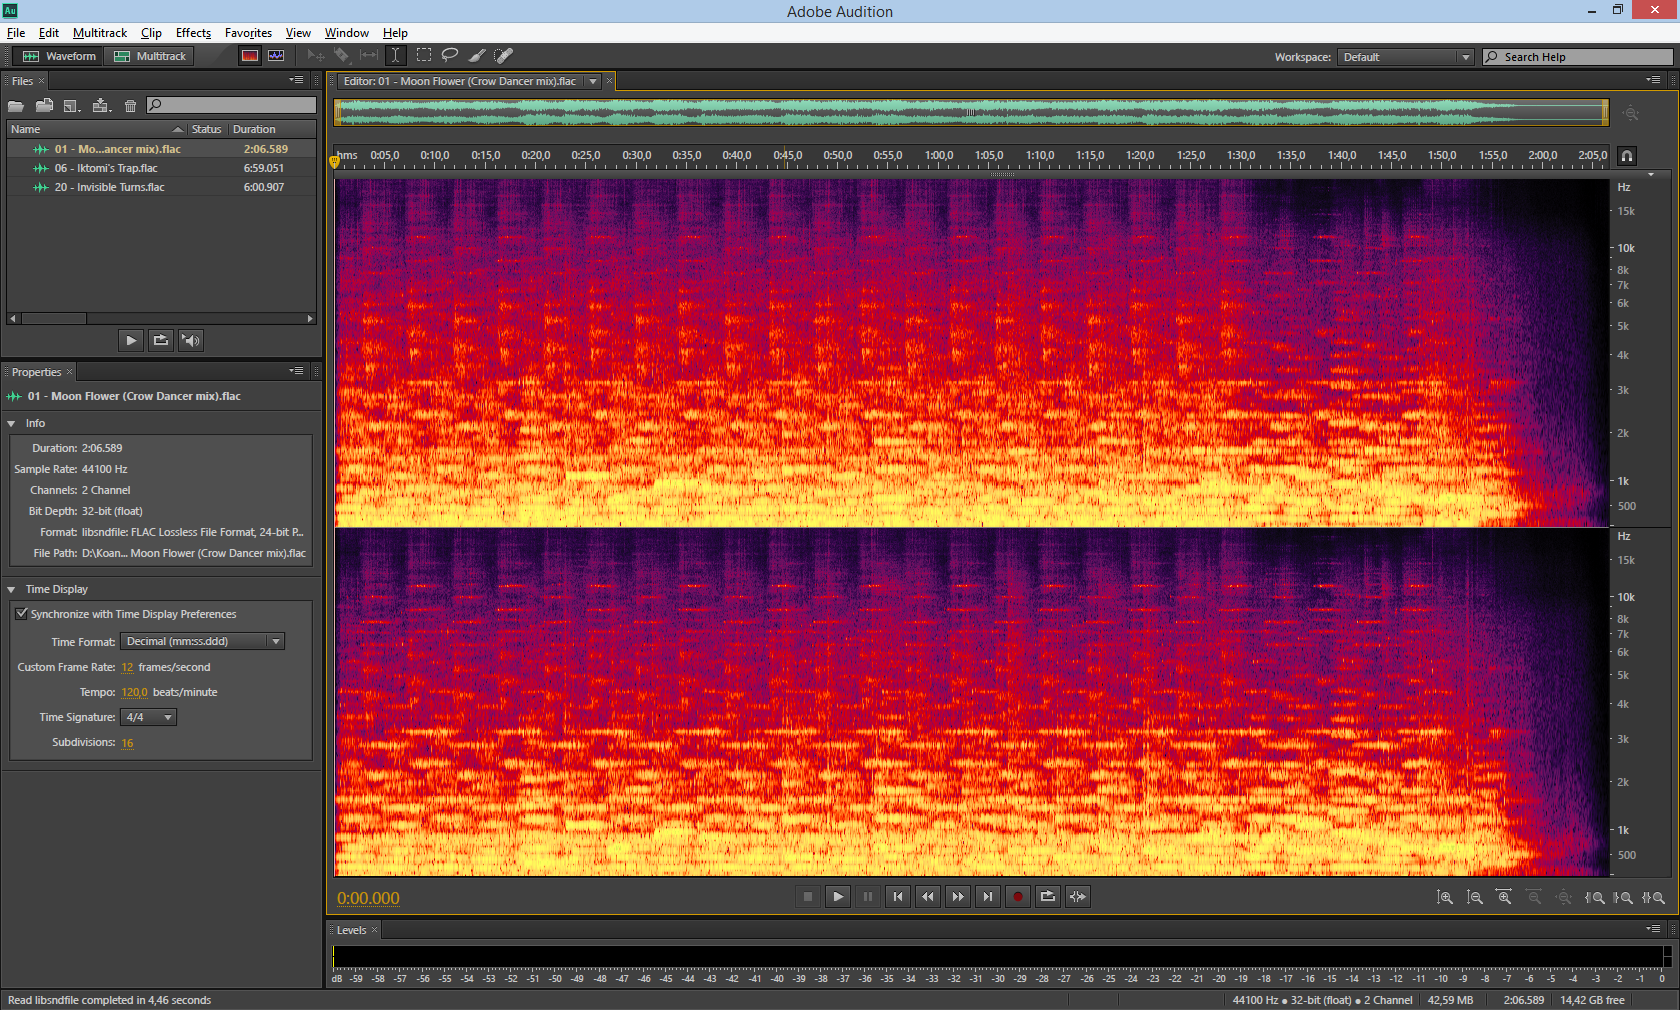Image resolution: width=1680 pixels, height=1010 pixels.
Task: Select the Lasso Selection tool
Action: click(450, 56)
